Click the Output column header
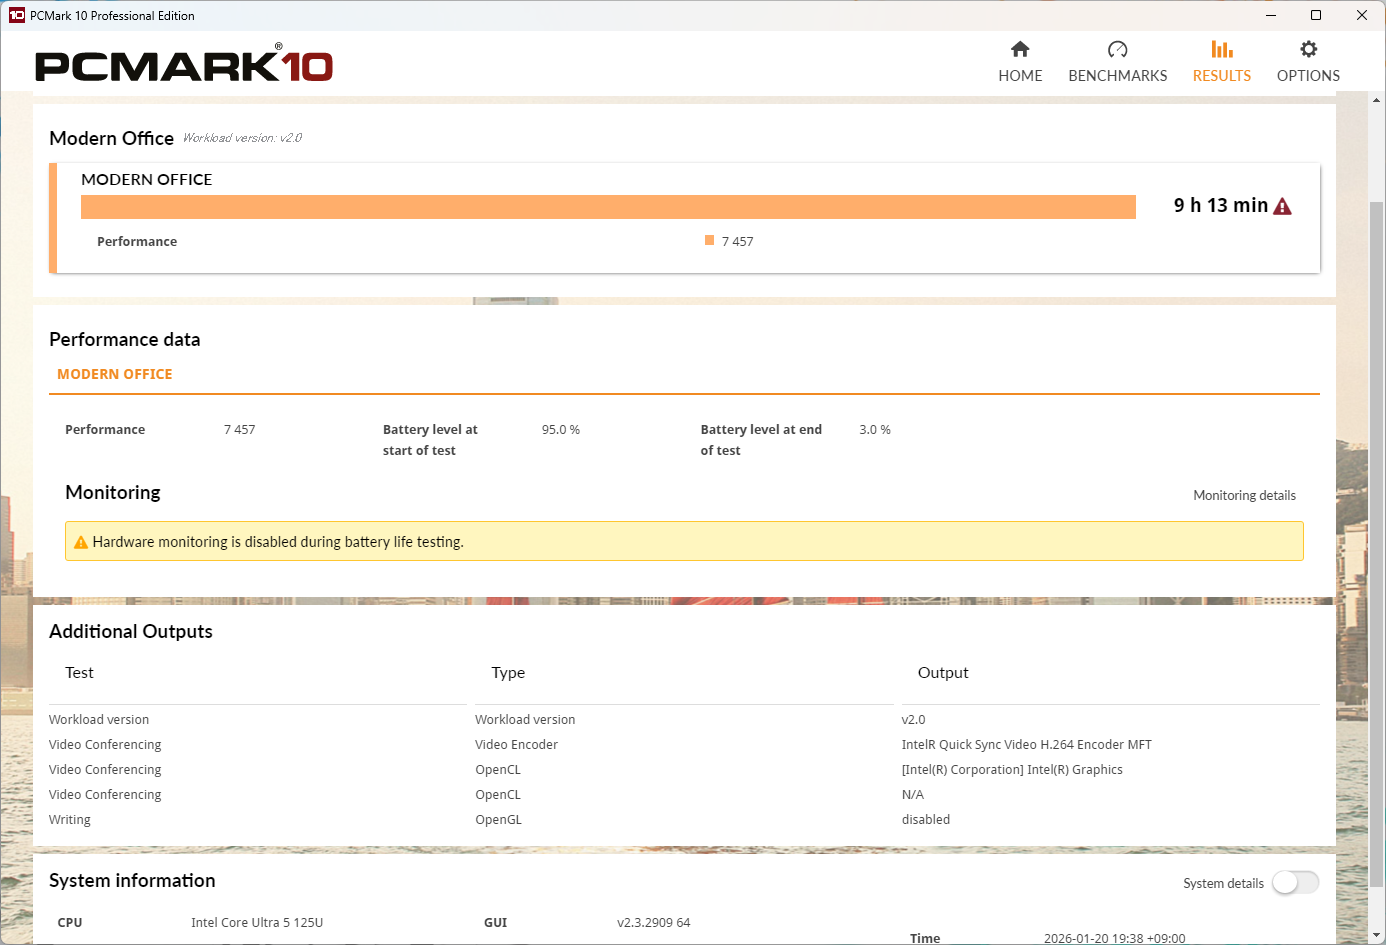This screenshot has width=1386, height=945. coord(943,672)
